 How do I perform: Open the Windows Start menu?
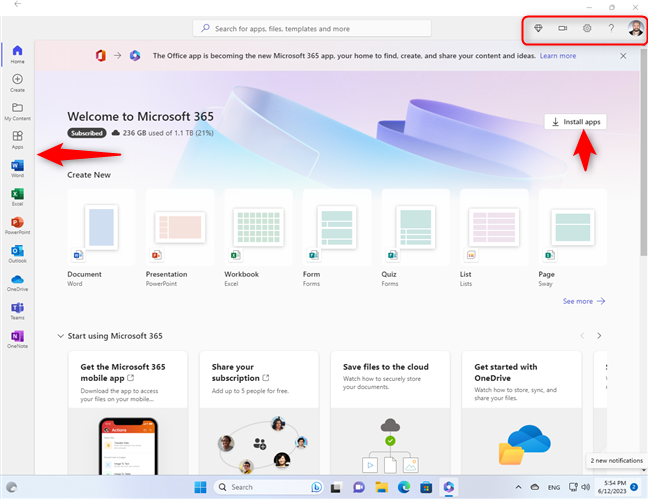200,487
